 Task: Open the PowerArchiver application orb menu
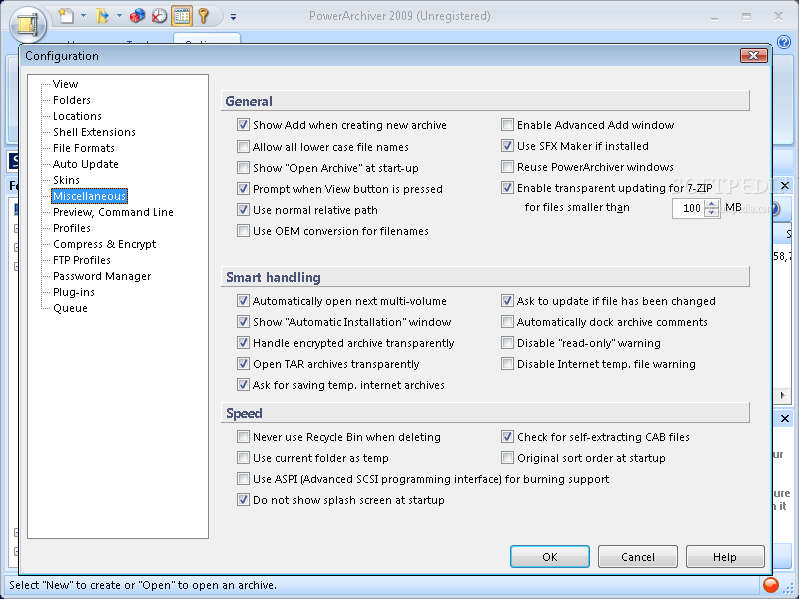pyautogui.click(x=28, y=23)
